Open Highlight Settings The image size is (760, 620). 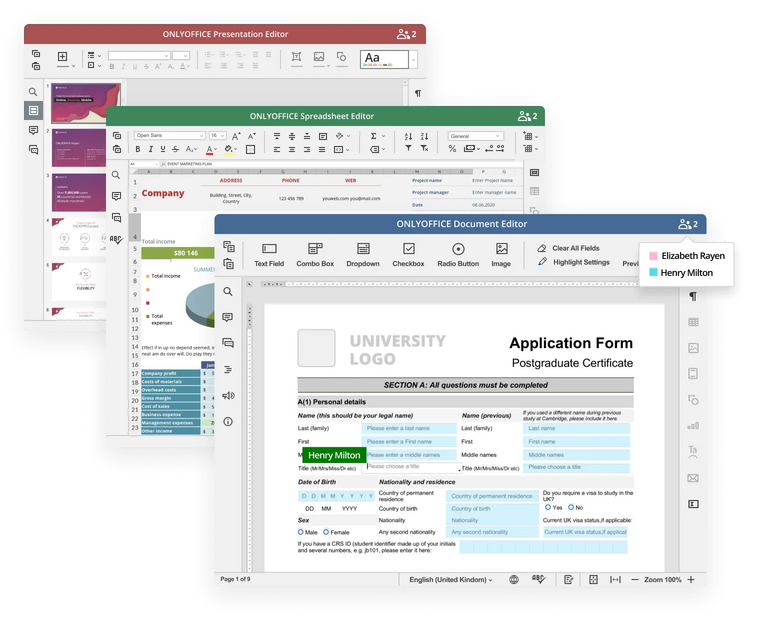pyautogui.click(x=573, y=262)
